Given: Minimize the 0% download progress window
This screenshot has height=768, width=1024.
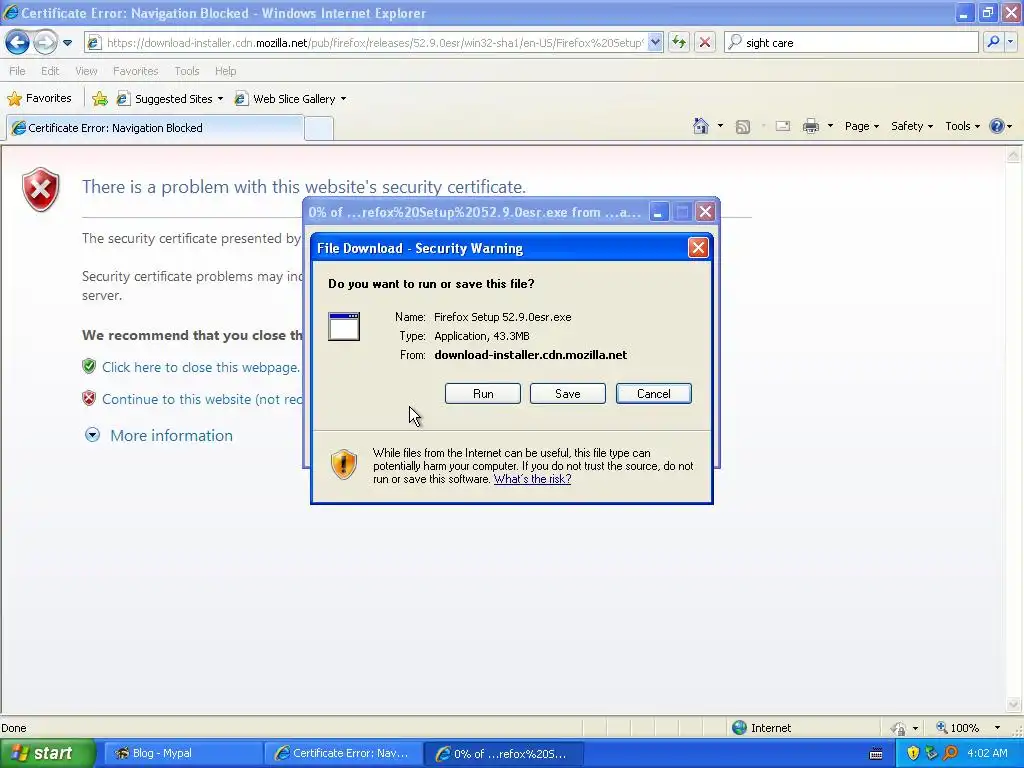Looking at the screenshot, I should pos(658,212).
